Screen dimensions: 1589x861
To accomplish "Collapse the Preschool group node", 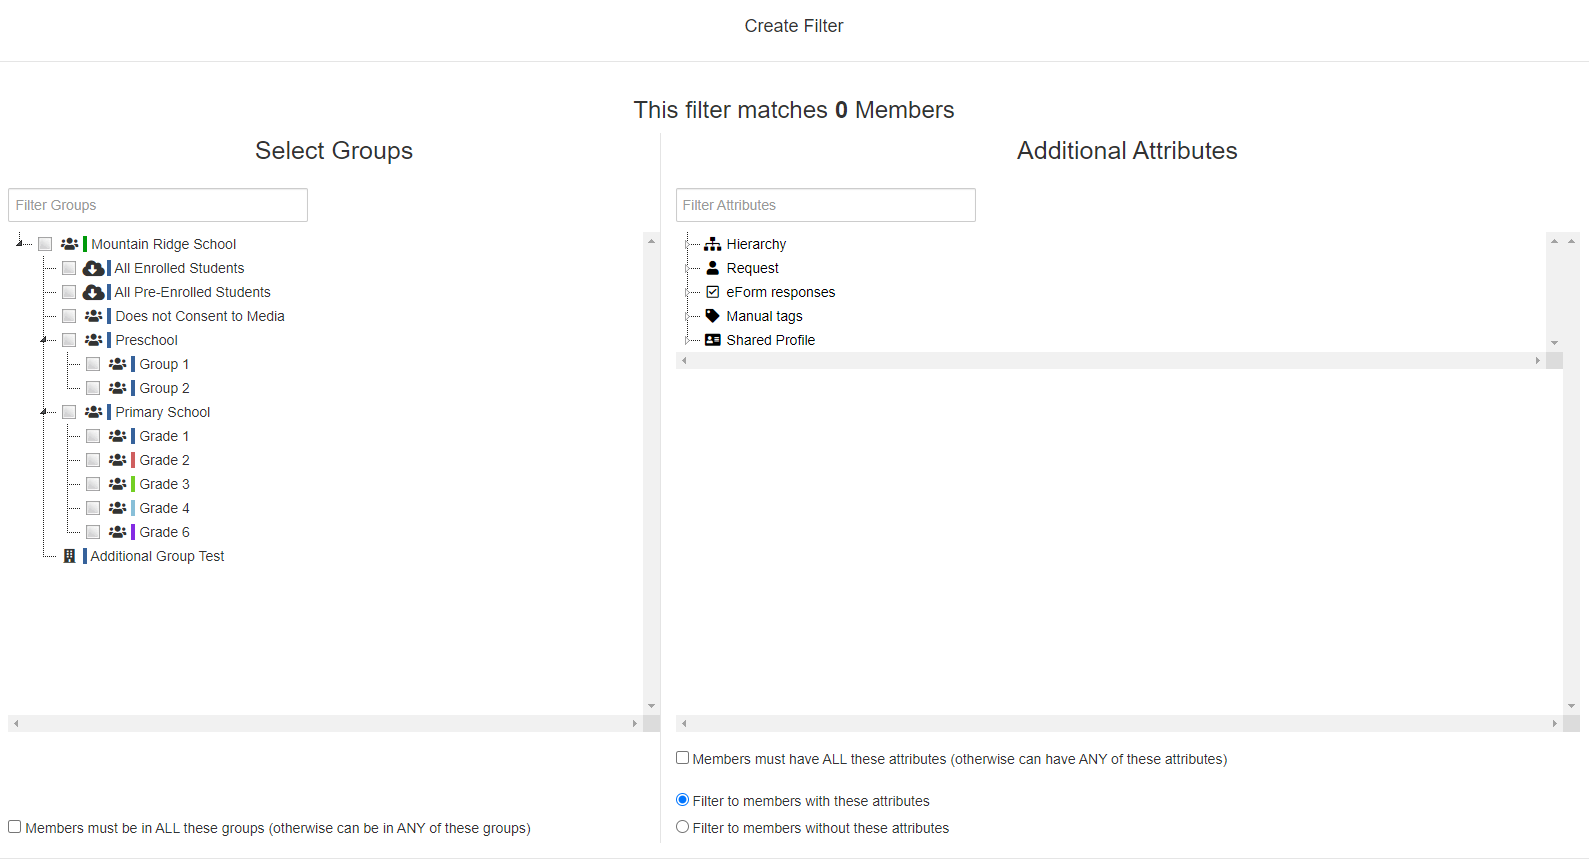I will [x=44, y=340].
